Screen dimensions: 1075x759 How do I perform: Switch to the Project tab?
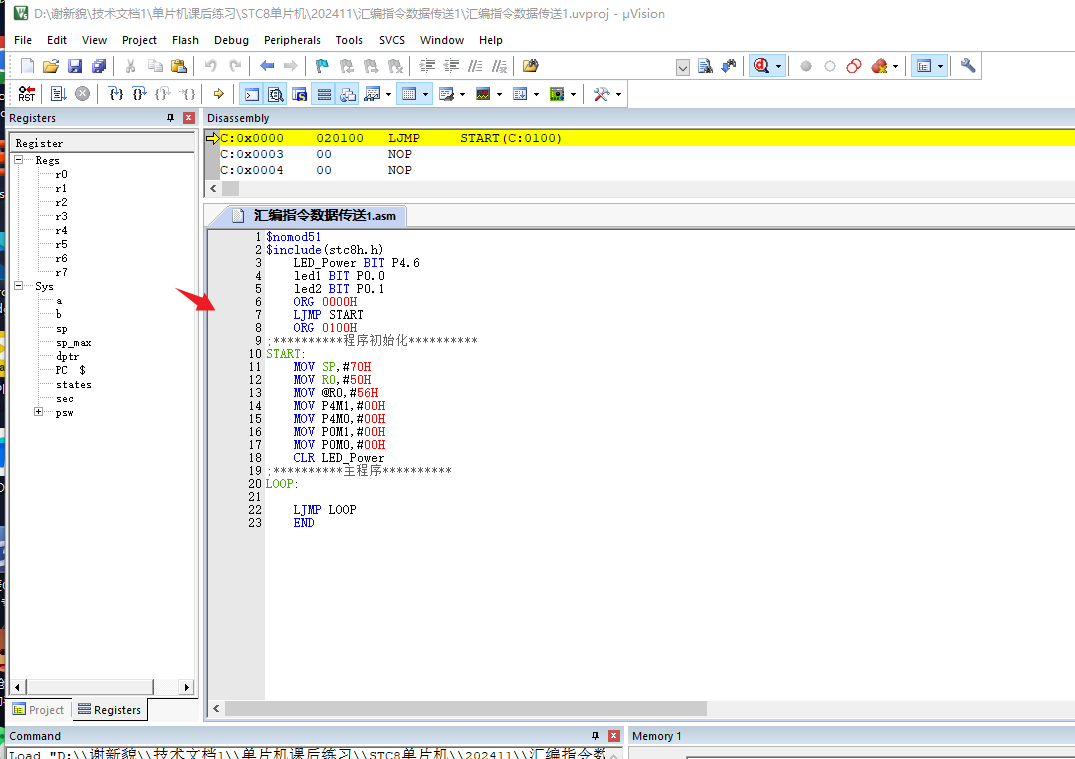[x=38, y=710]
